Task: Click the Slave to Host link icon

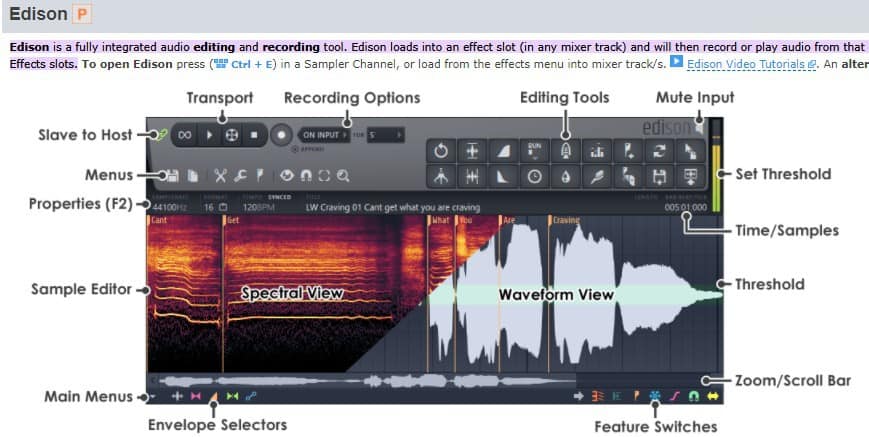Action: click(x=161, y=135)
